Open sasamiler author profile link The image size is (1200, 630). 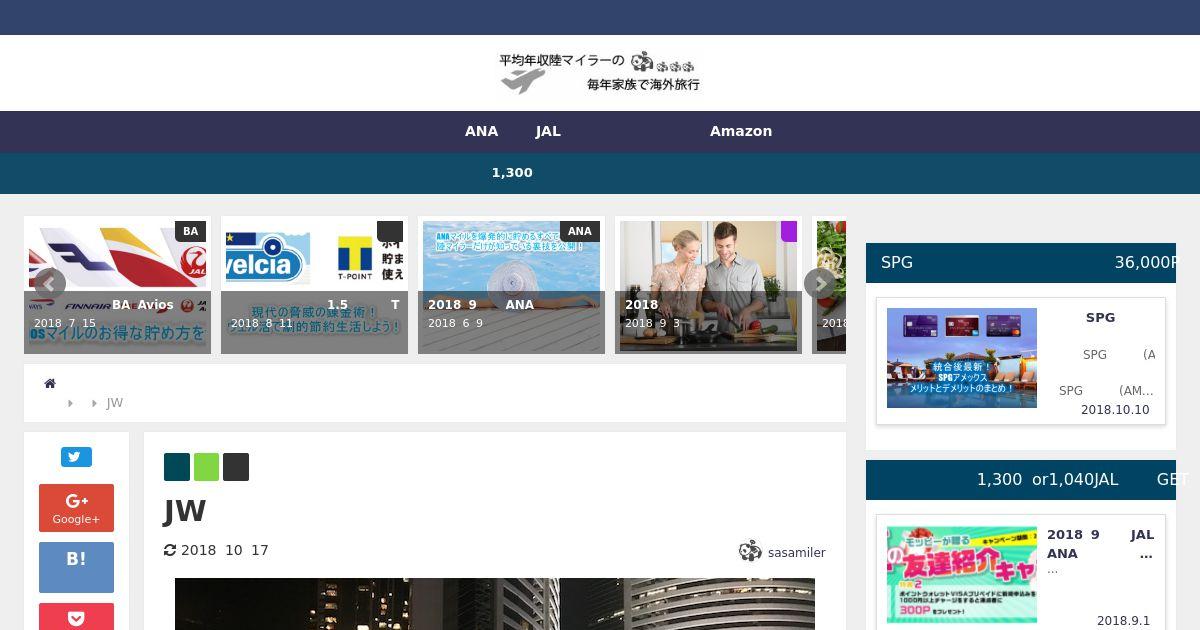click(797, 552)
